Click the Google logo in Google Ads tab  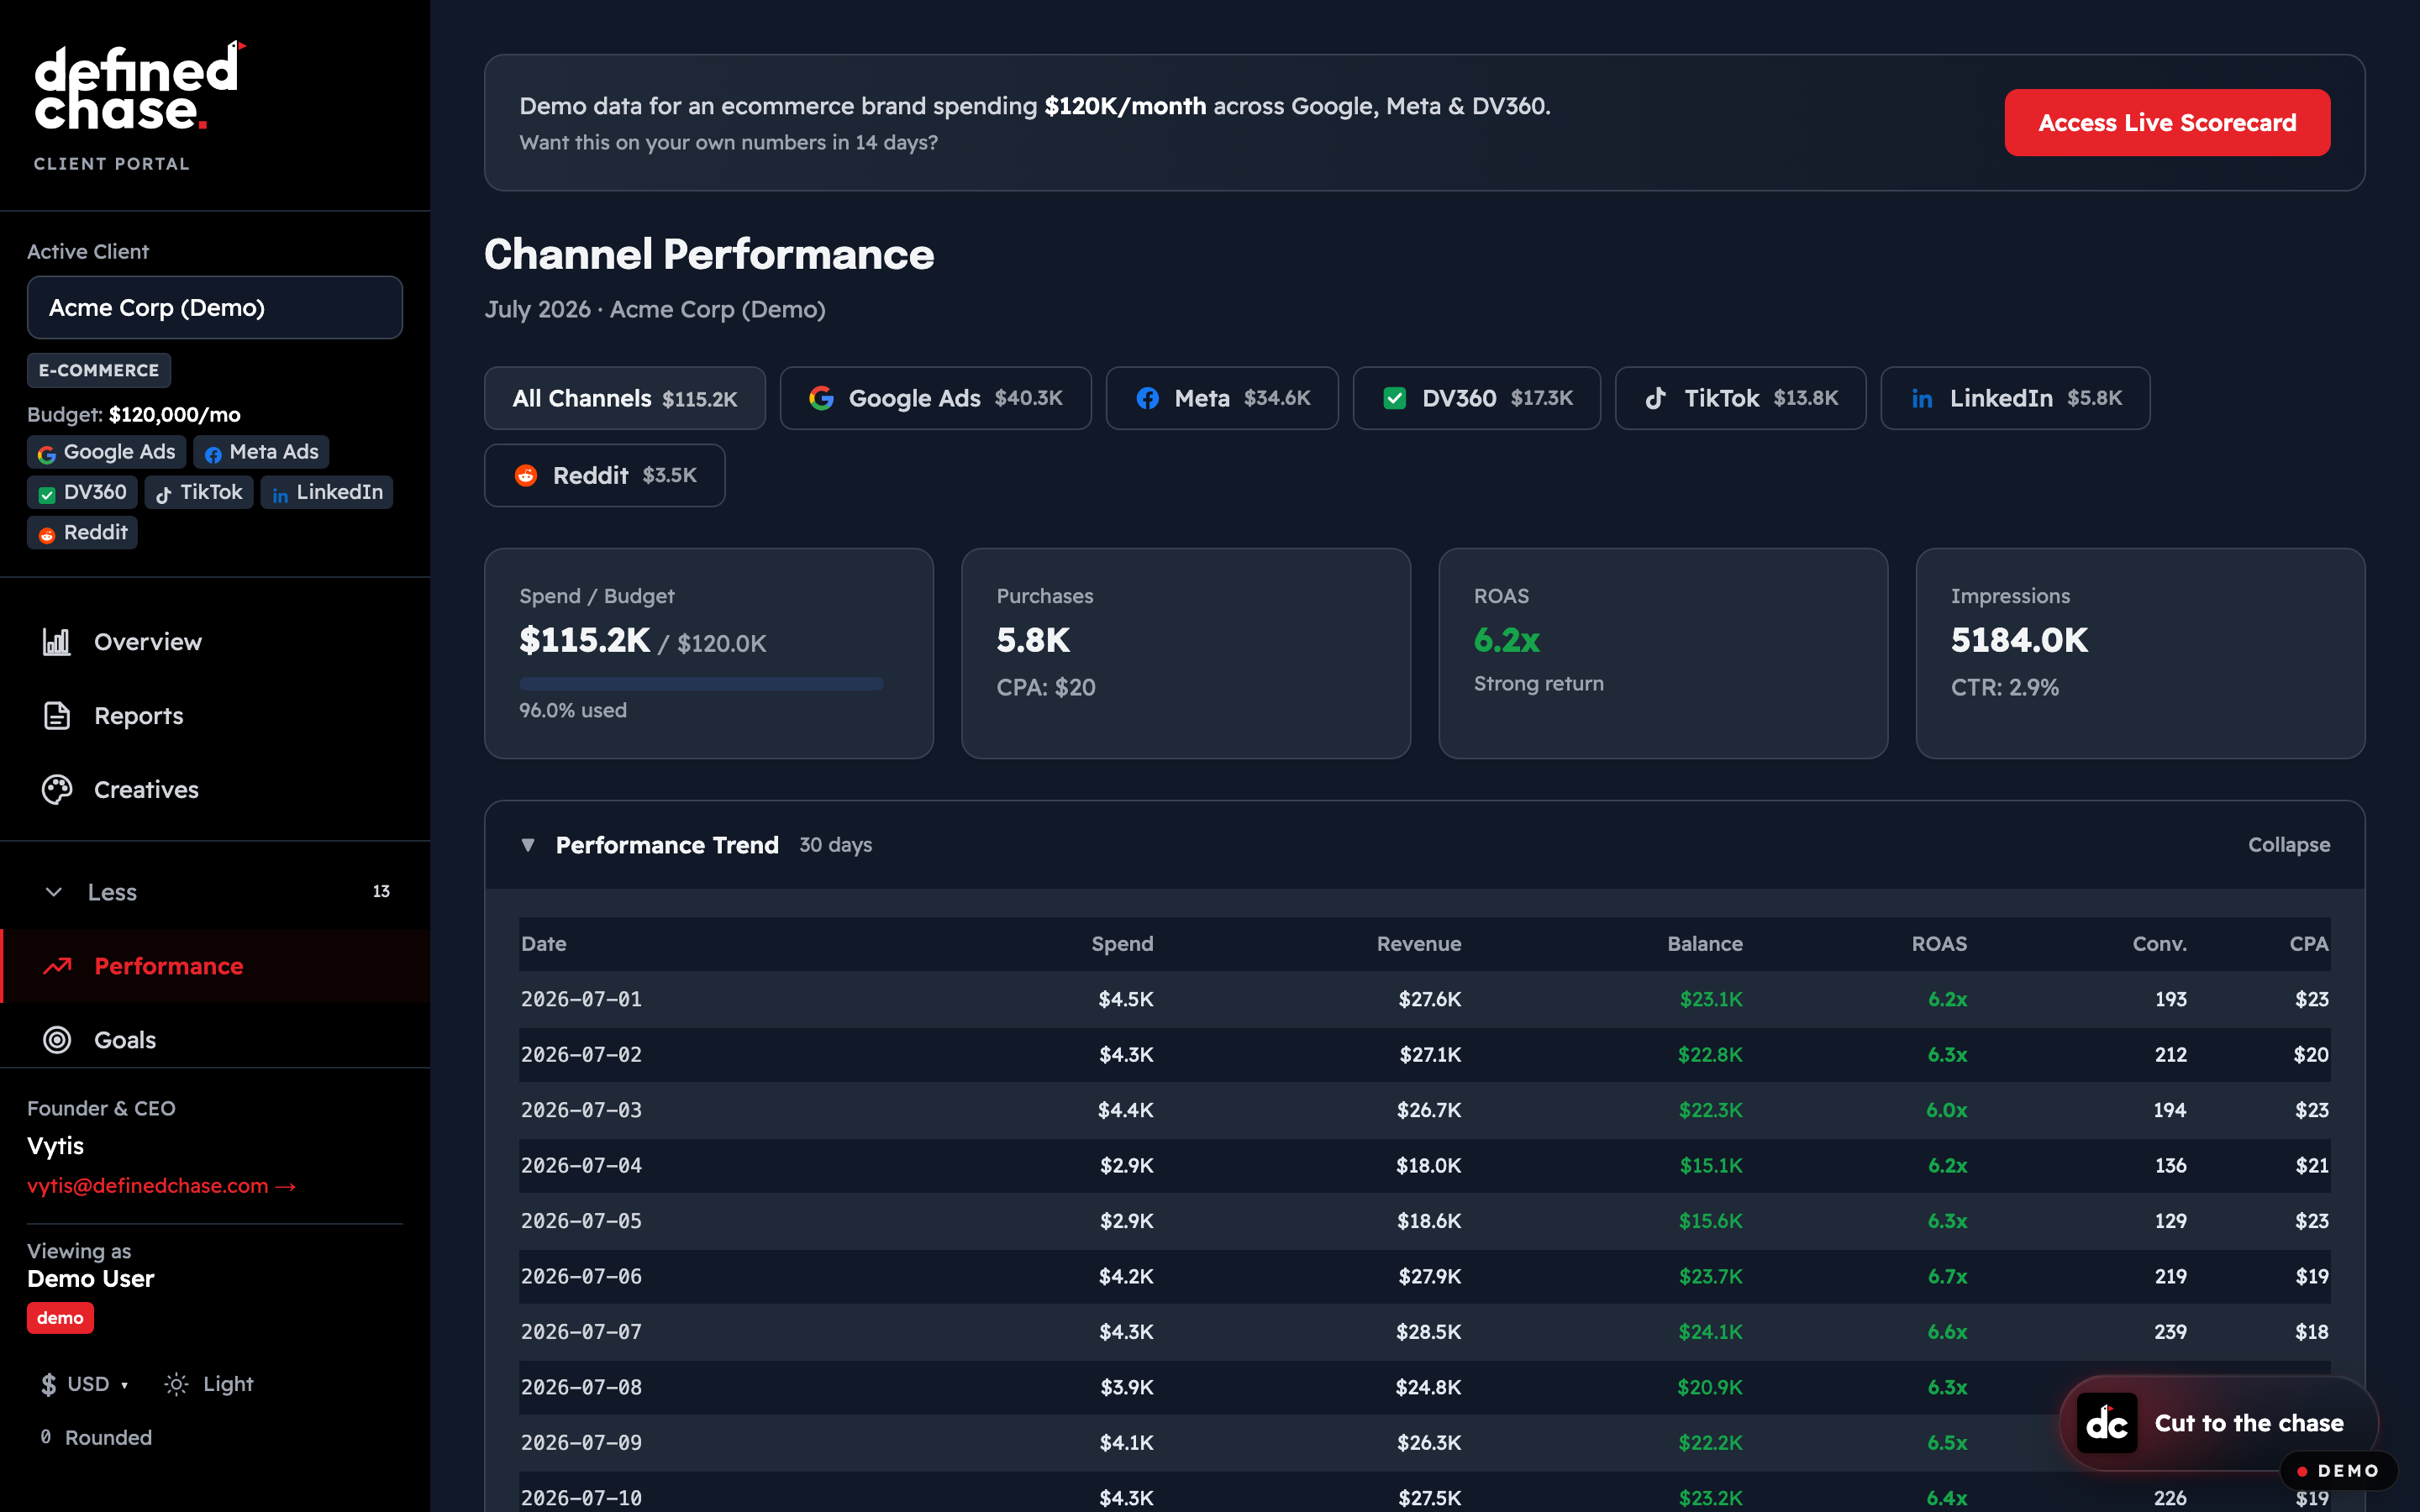coord(821,398)
